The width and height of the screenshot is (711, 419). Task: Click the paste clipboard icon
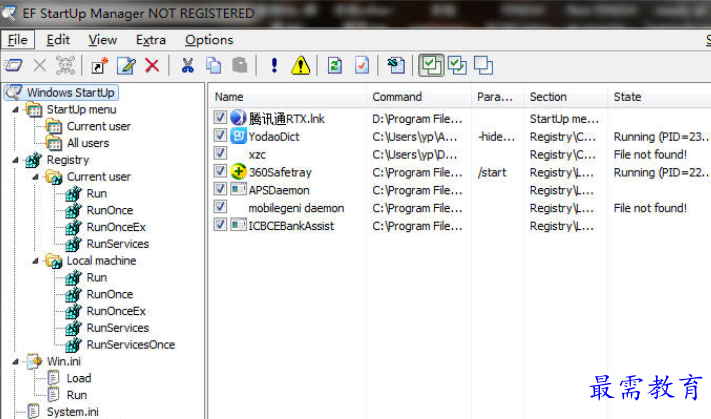point(239,66)
